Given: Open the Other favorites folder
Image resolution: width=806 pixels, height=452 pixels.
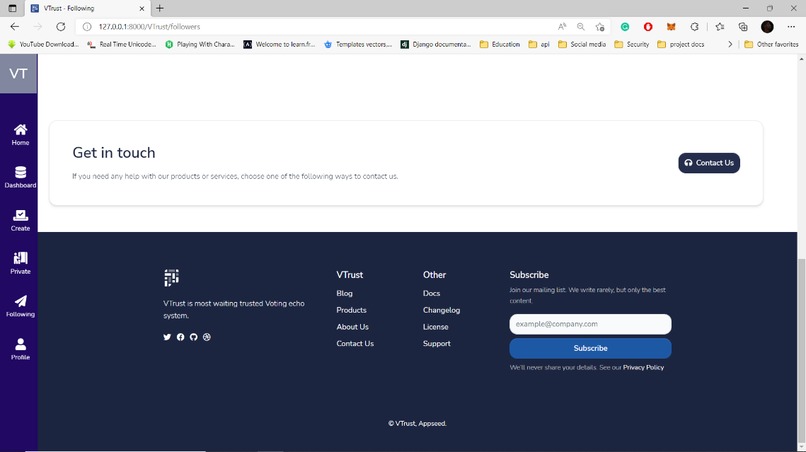Looking at the screenshot, I should point(771,44).
